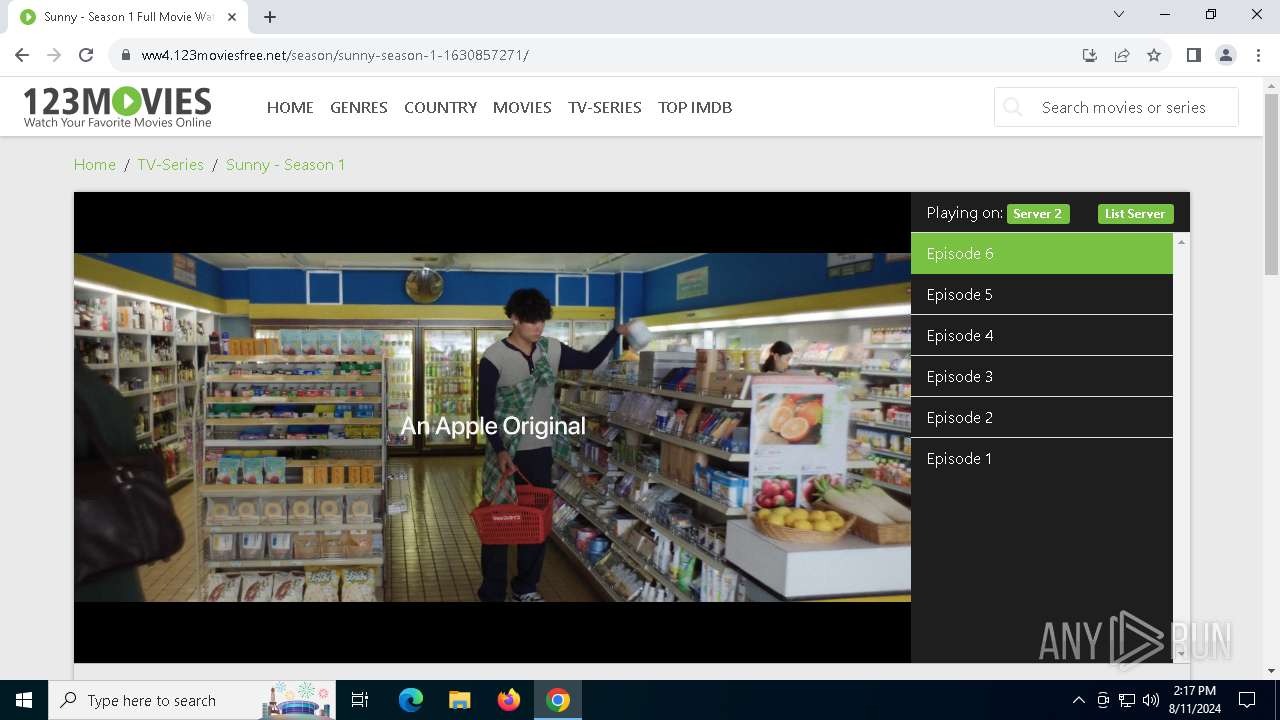
Task: Open the TV-SERIES menu item
Action: (x=605, y=107)
